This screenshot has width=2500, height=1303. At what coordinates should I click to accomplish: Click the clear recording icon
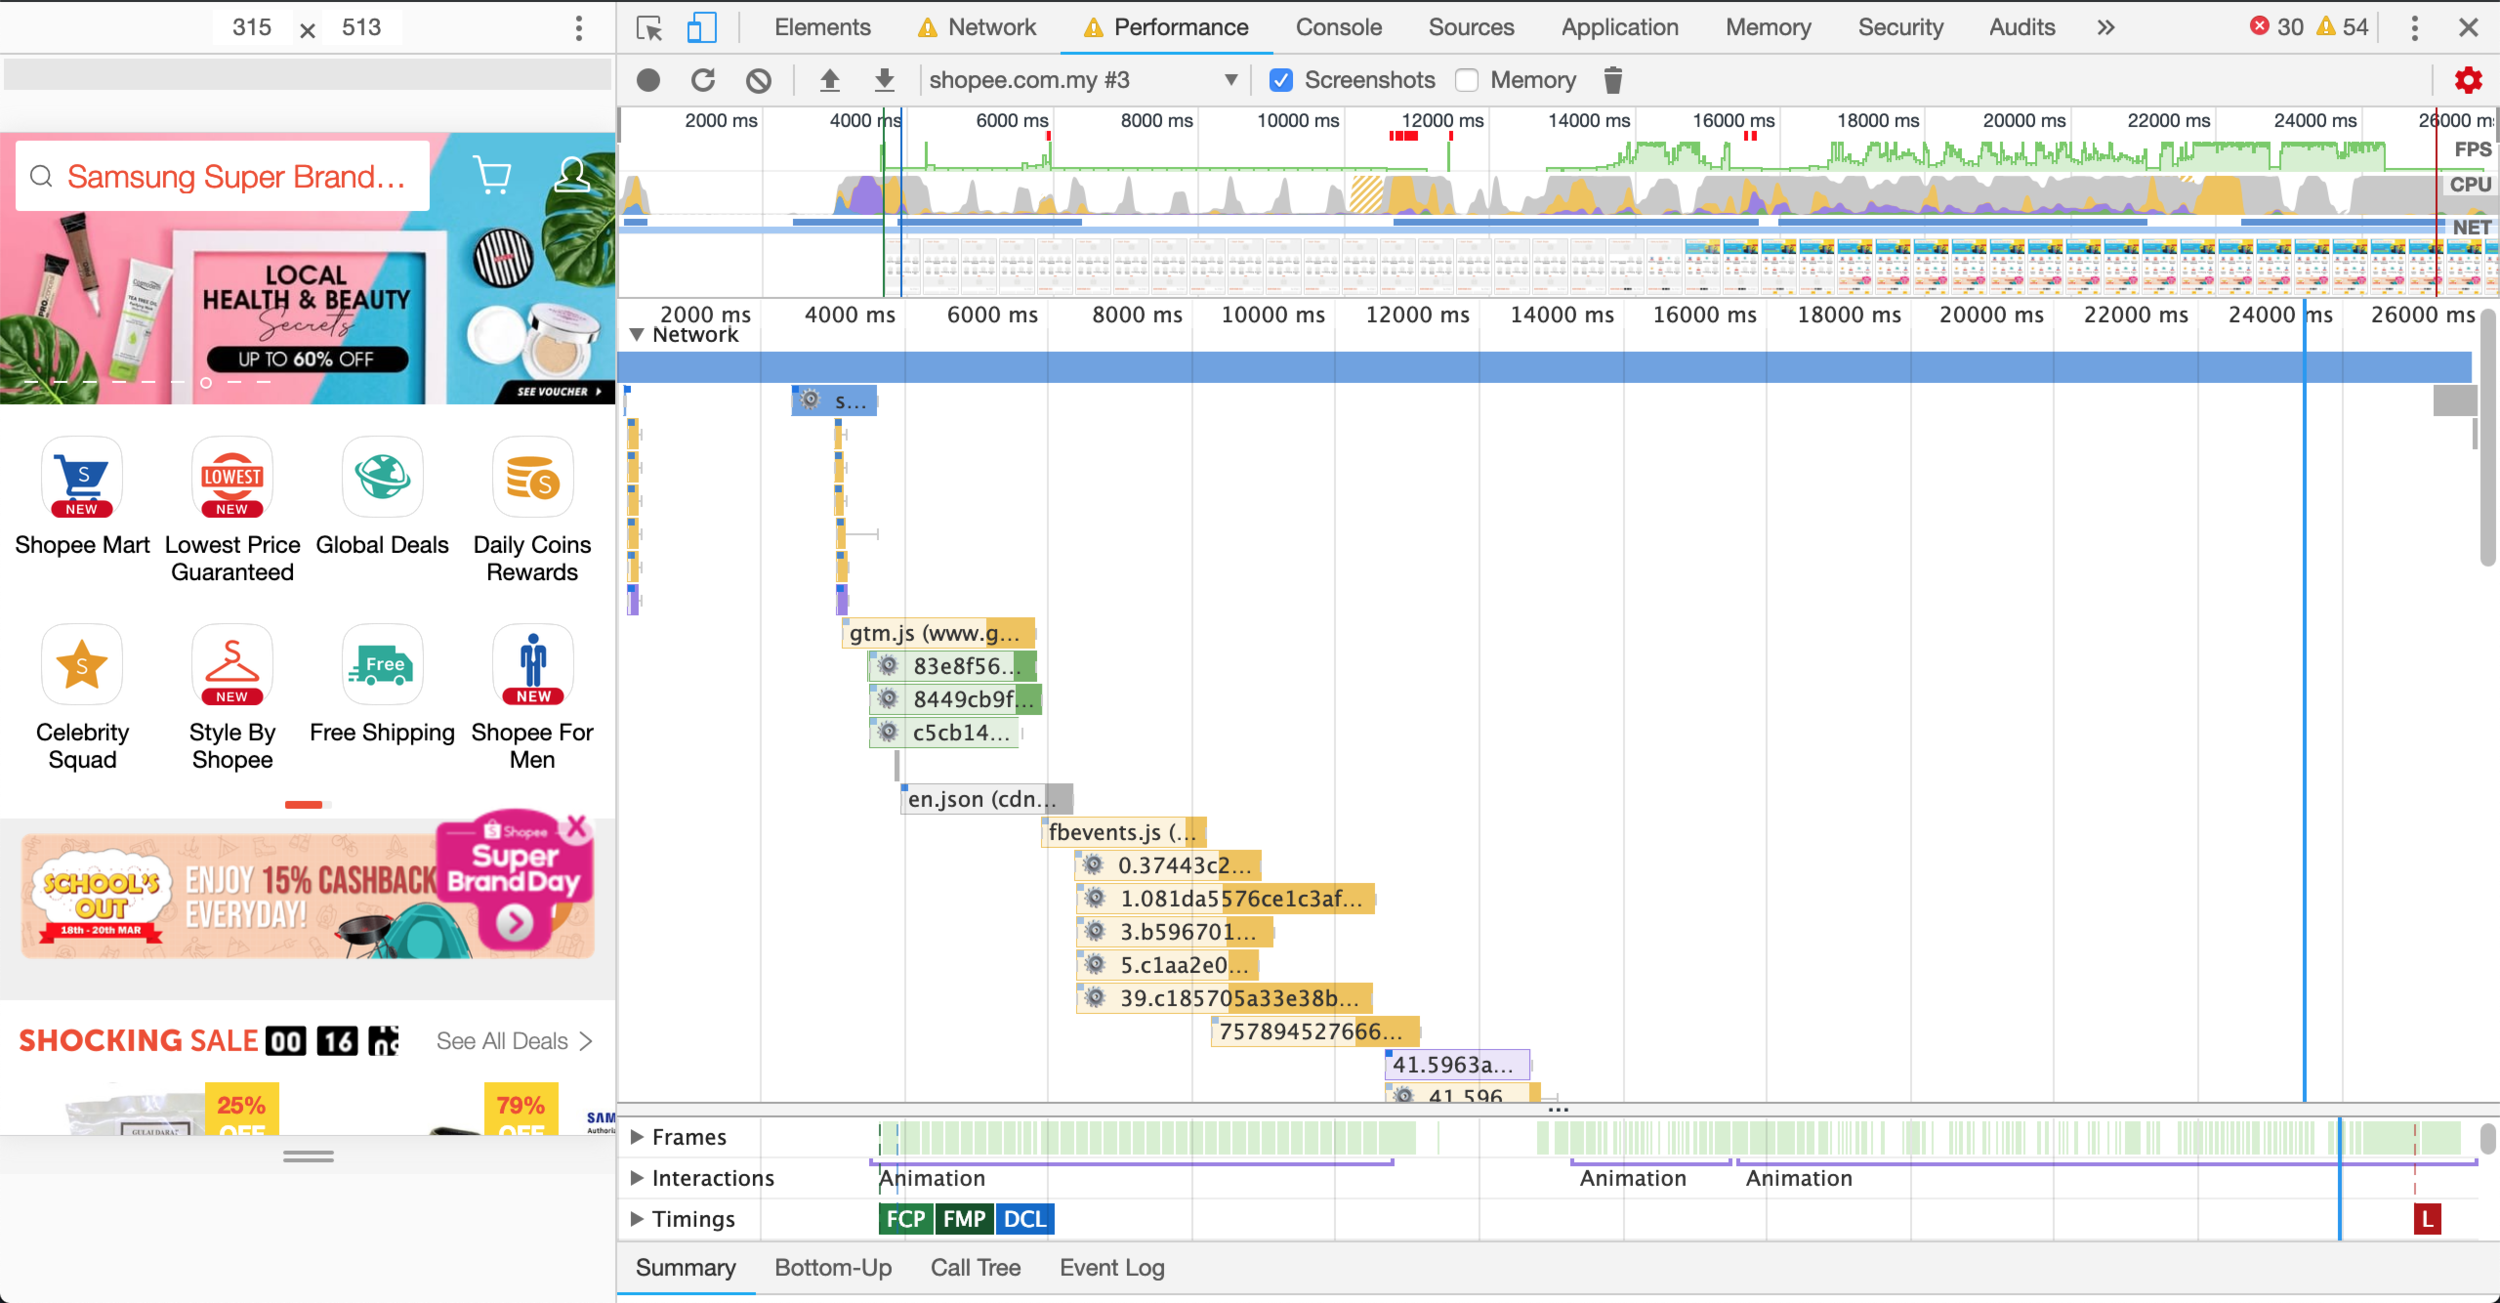point(759,80)
